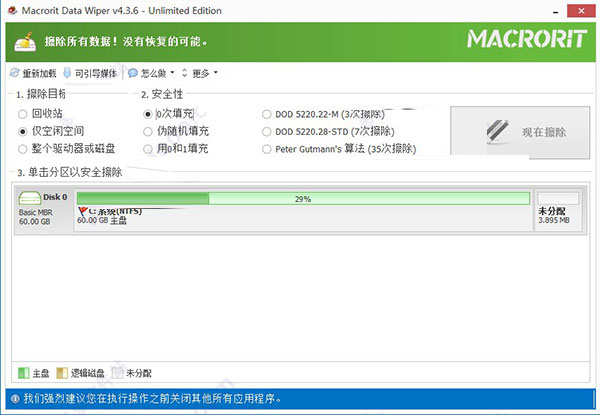600x415 pixels.
Task: Select DOD 5220.28-STD (7次擦除) method
Action: 266,132
